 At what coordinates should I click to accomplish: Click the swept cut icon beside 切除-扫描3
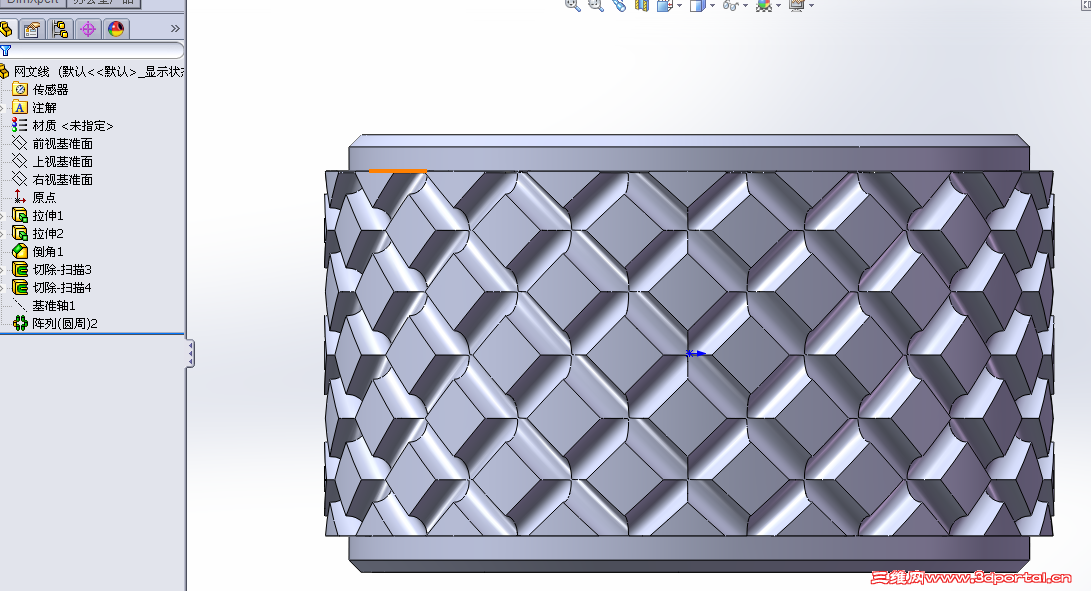(x=20, y=269)
